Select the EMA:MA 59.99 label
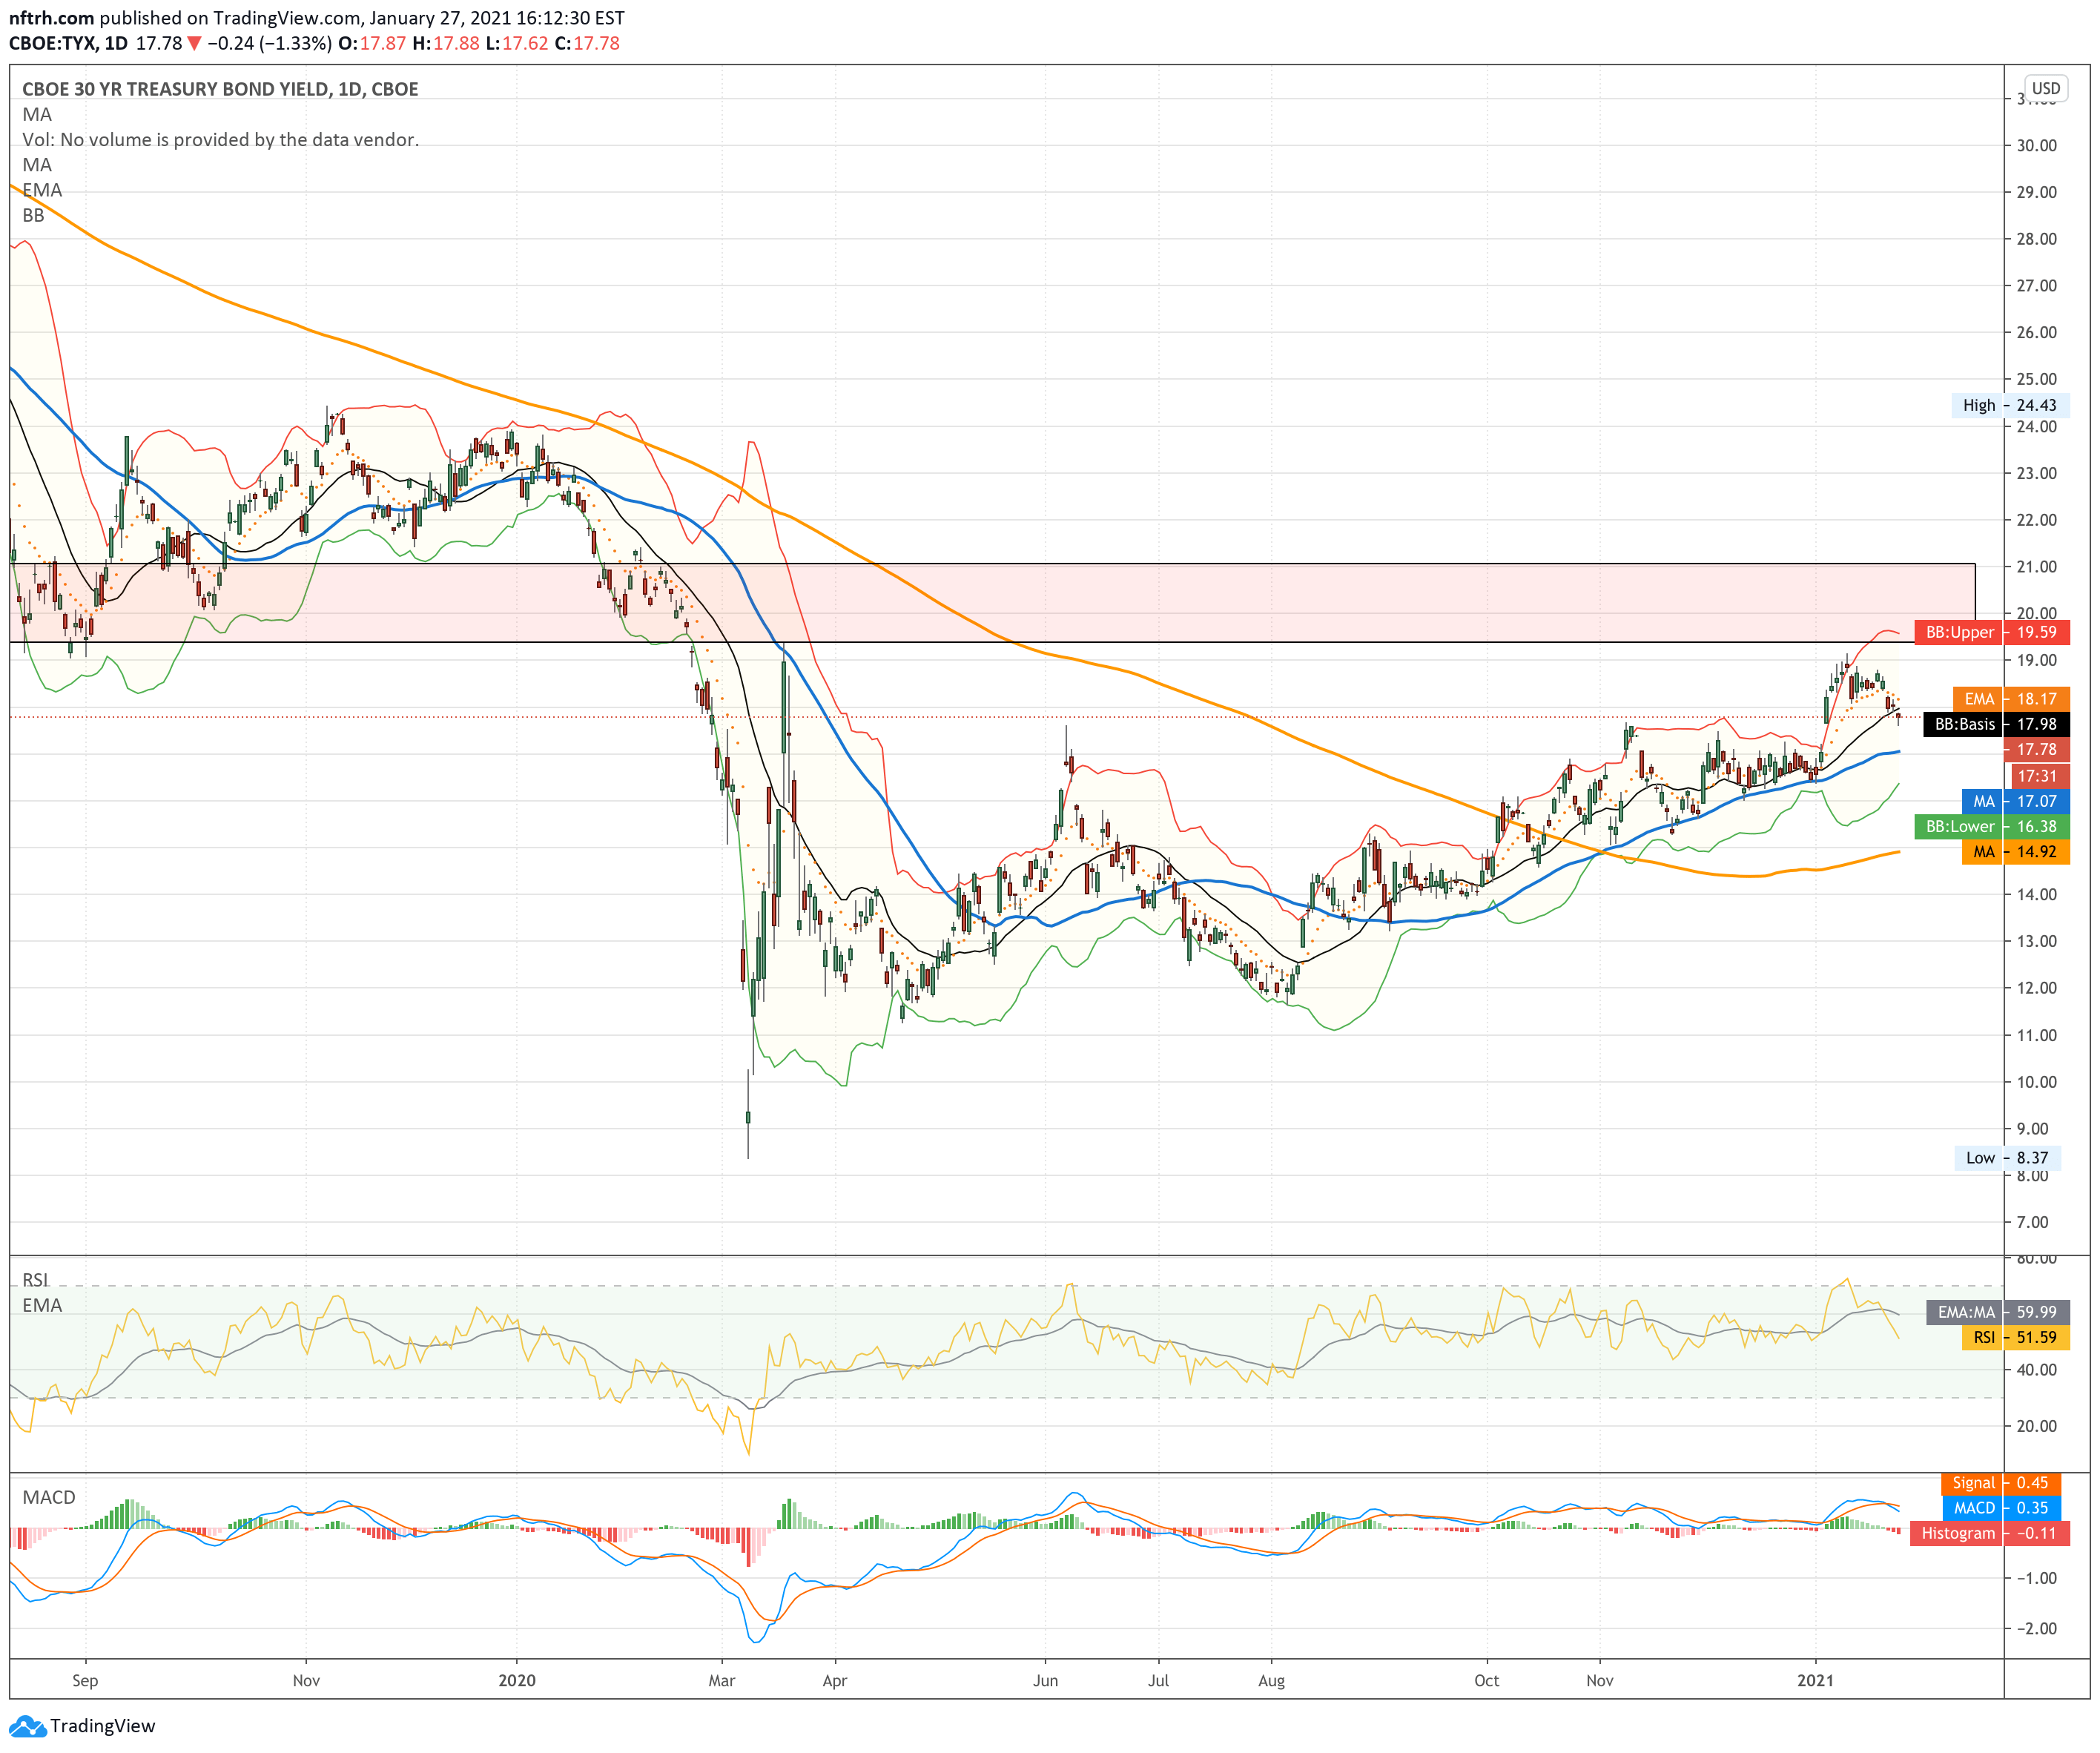The height and width of the screenshot is (1753, 2100). [x=1997, y=1312]
